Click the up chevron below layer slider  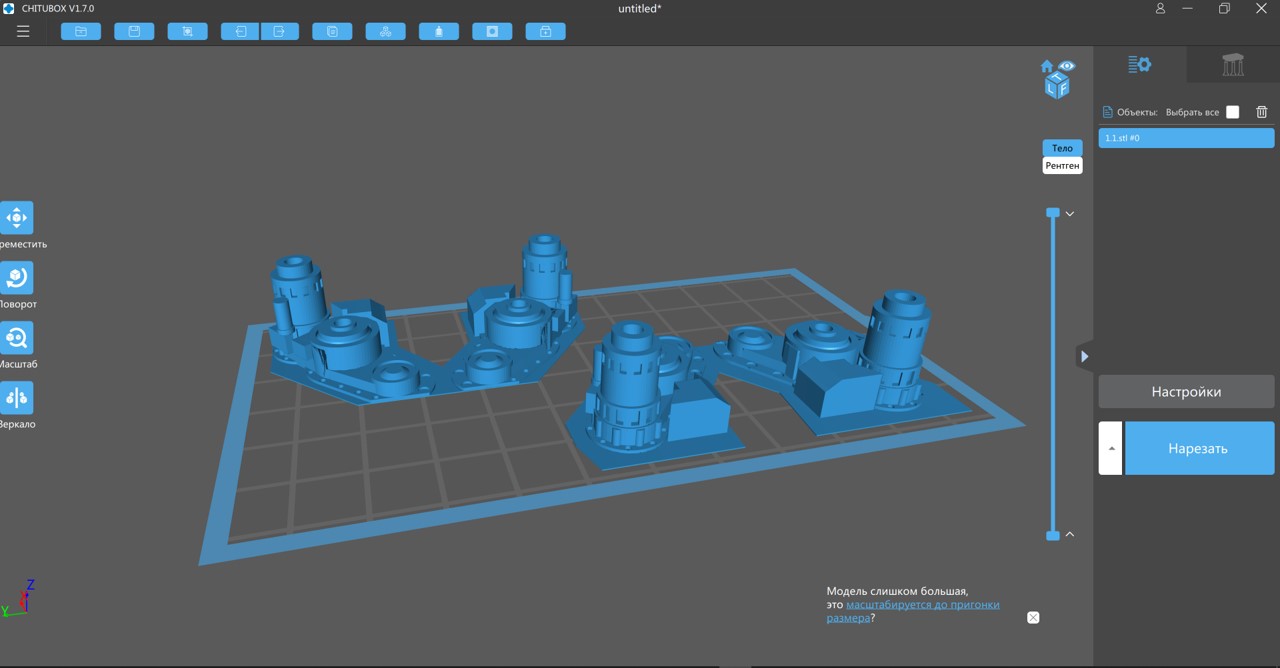1069,535
